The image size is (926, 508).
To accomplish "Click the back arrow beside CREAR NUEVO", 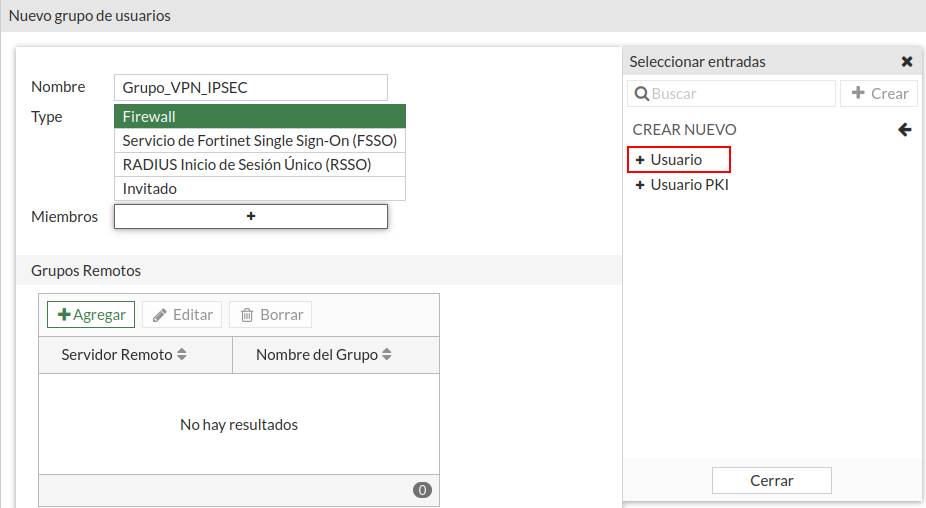I will pyautogui.click(x=904, y=130).
